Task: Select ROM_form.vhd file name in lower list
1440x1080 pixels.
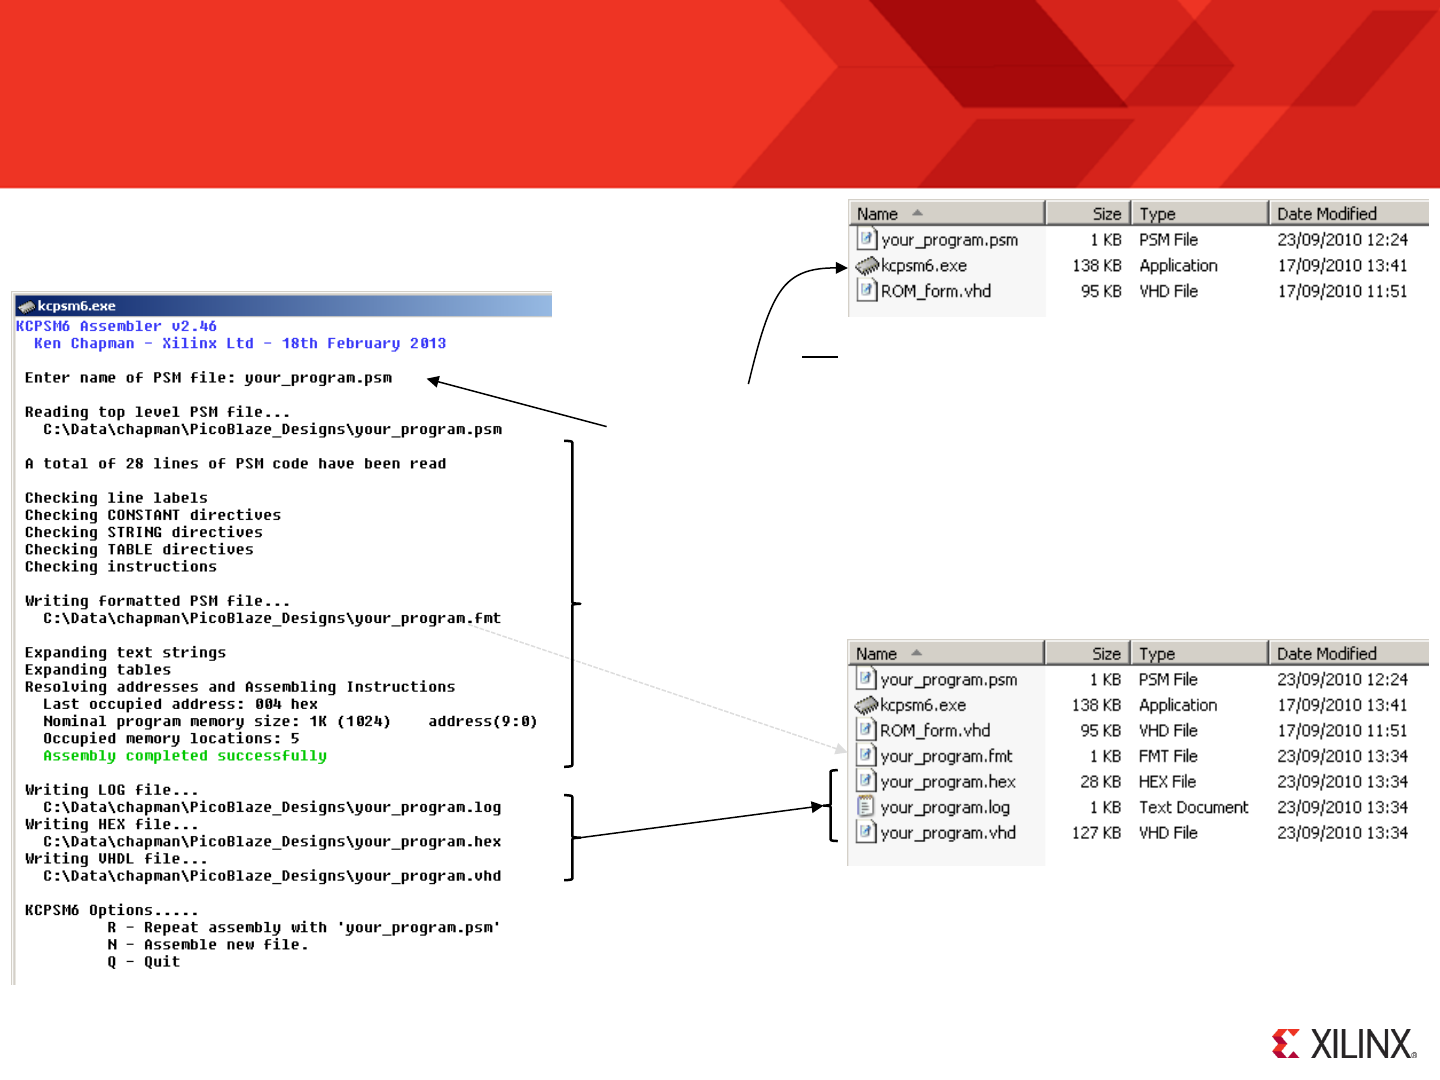Action: pyautogui.click(x=935, y=730)
